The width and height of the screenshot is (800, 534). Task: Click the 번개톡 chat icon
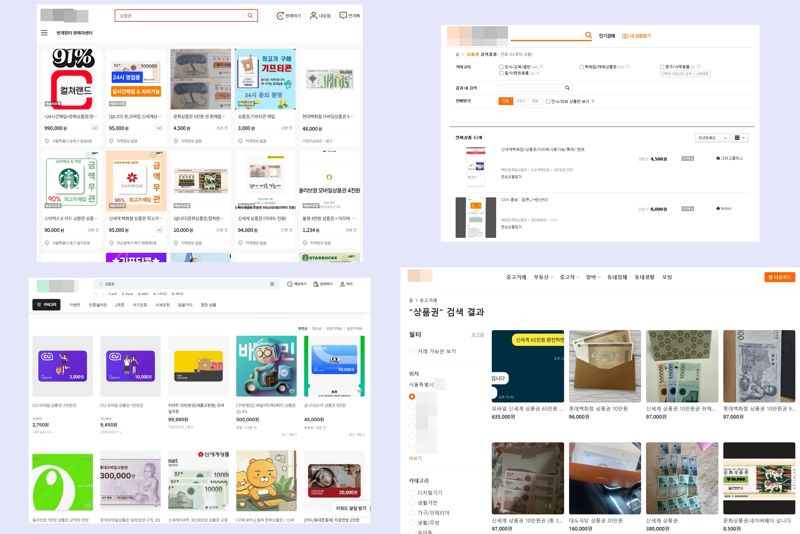343,16
